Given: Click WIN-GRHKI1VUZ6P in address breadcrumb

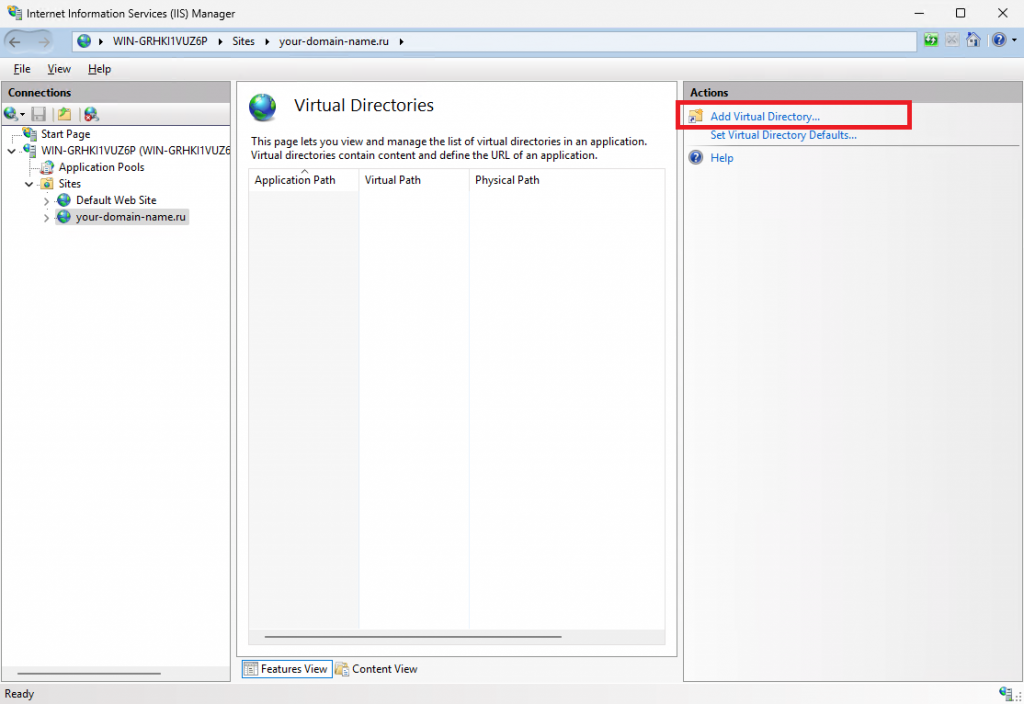Looking at the screenshot, I should point(160,41).
